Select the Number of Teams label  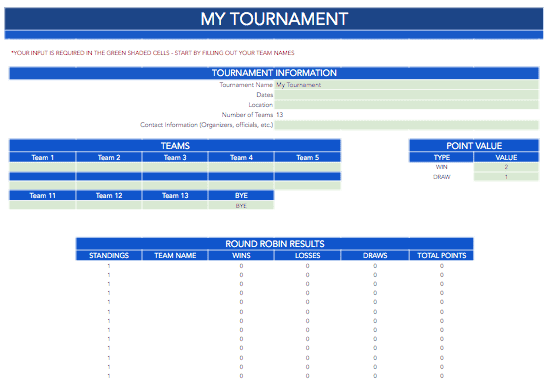(x=247, y=114)
